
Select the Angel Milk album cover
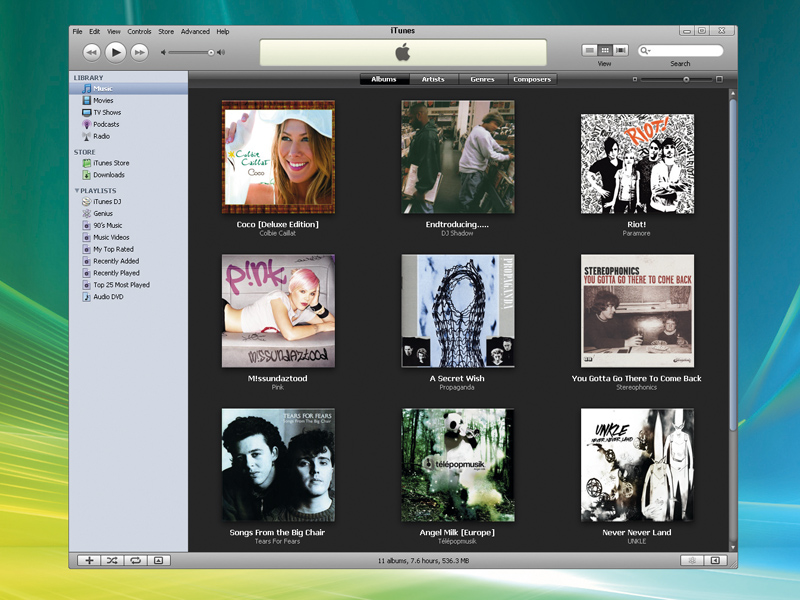click(x=458, y=465)
